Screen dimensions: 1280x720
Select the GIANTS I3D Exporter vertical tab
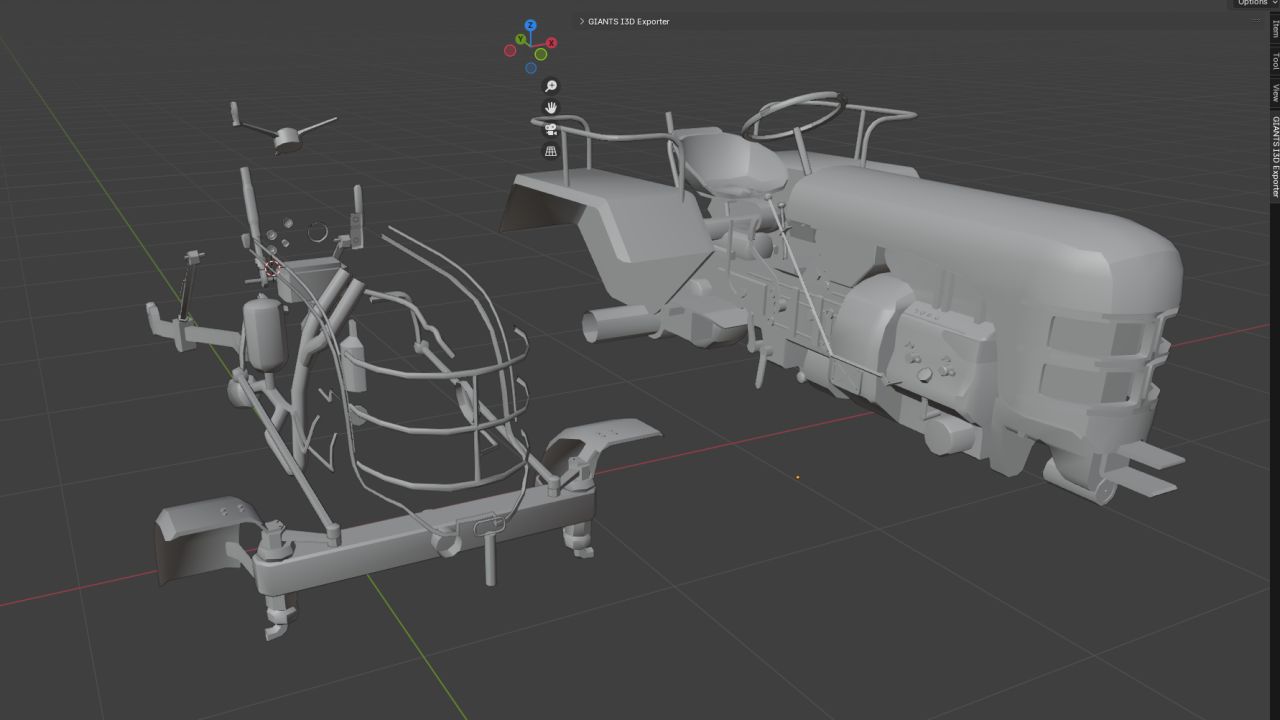(x=1275, y=157)
